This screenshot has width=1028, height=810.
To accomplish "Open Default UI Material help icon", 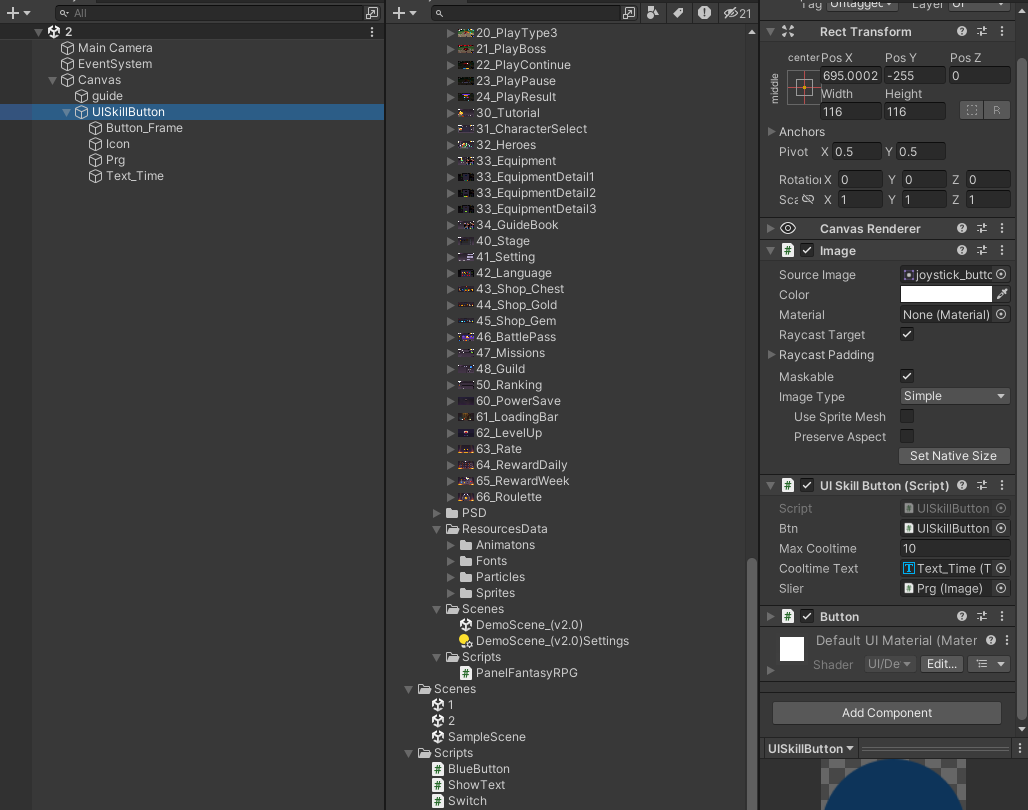I will pos(991,640).
